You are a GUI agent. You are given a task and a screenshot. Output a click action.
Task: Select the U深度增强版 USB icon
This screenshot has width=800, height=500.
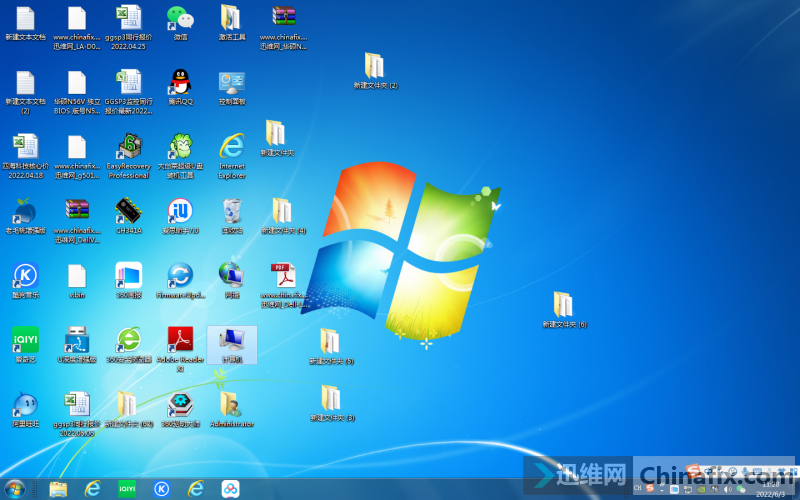pyautogui.click(x=77, y=344)
